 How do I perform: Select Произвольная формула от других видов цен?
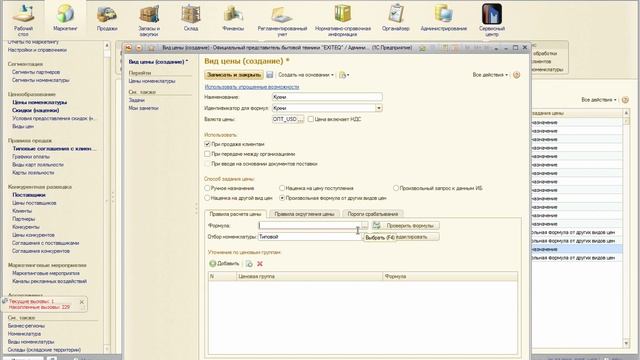[x=282, y=198]
